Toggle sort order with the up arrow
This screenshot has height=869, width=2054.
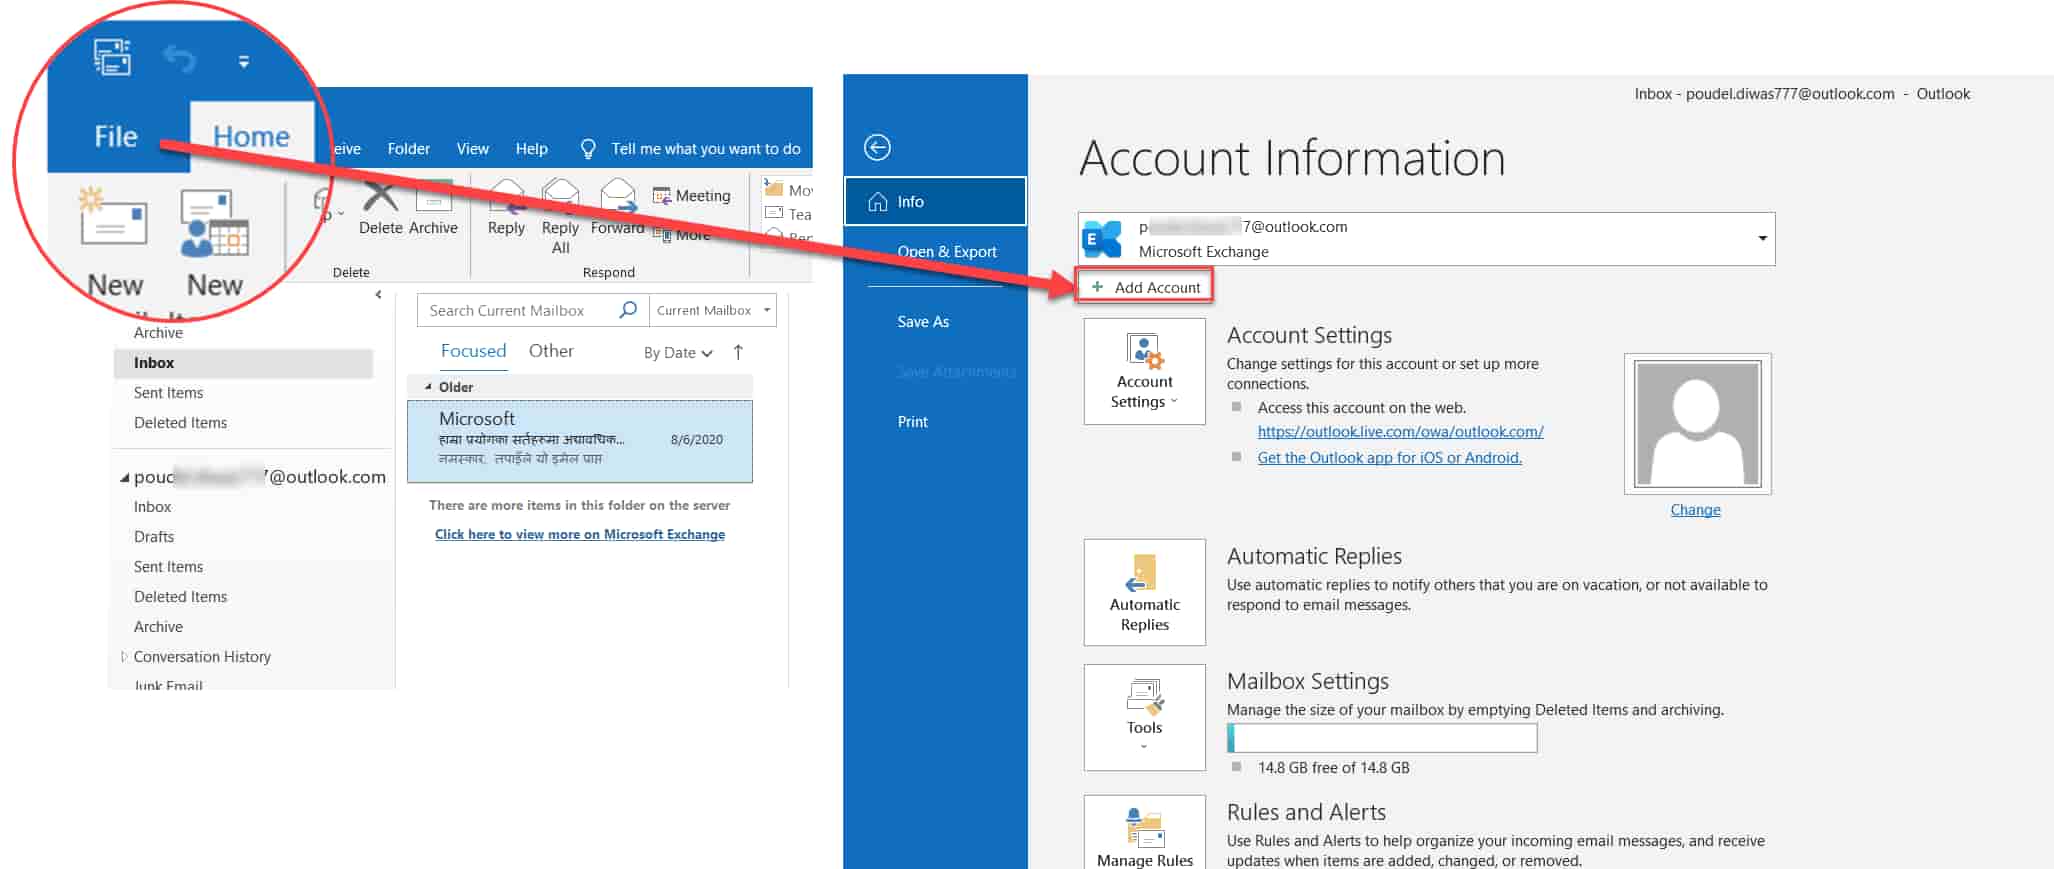coord(738,352)
